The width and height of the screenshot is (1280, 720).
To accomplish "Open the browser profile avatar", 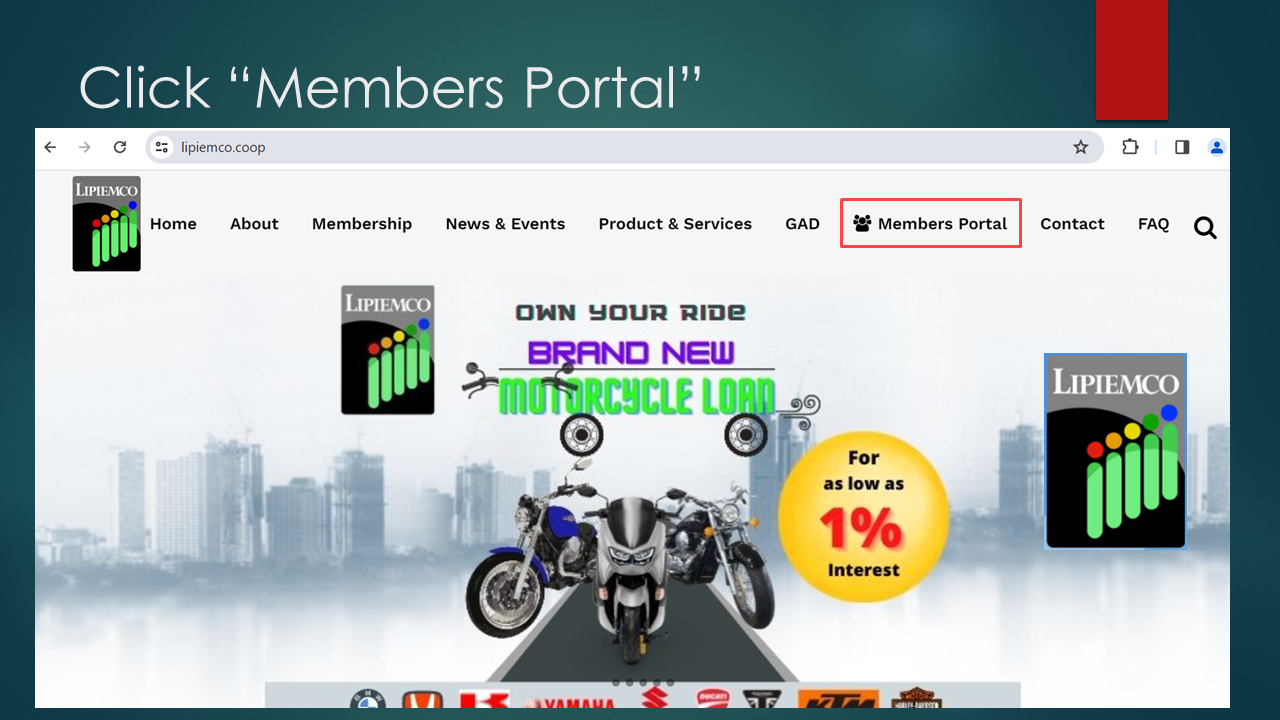I will [x=1216, y=147].
